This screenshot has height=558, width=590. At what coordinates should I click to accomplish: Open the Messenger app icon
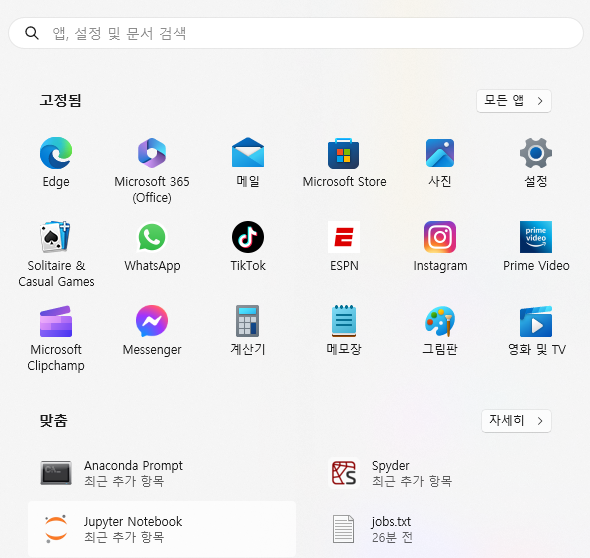[152, 321]
